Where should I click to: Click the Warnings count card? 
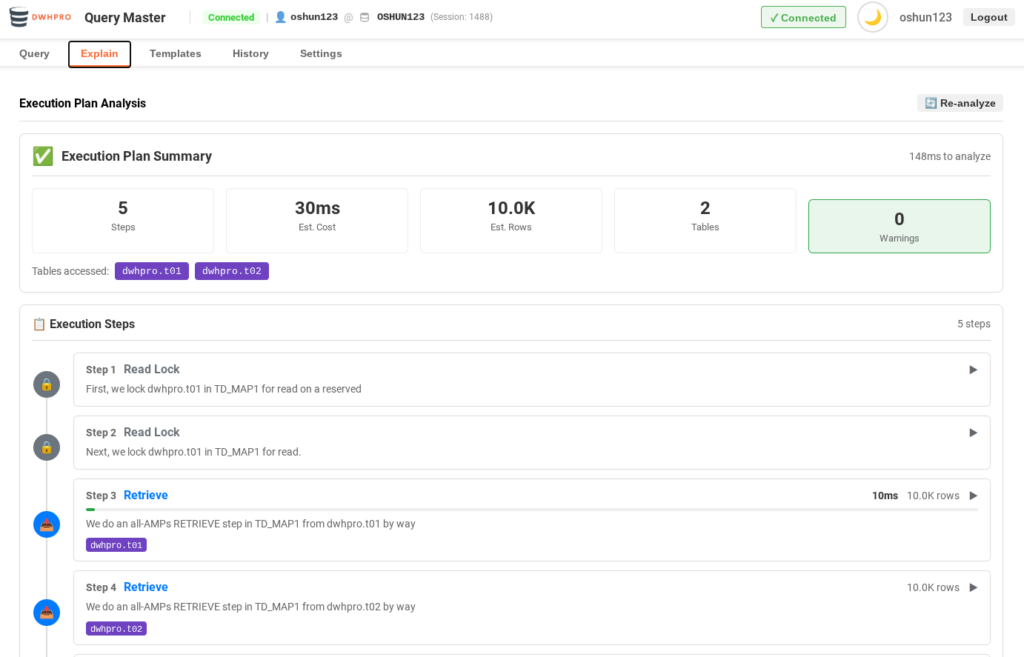click(898, 226)
